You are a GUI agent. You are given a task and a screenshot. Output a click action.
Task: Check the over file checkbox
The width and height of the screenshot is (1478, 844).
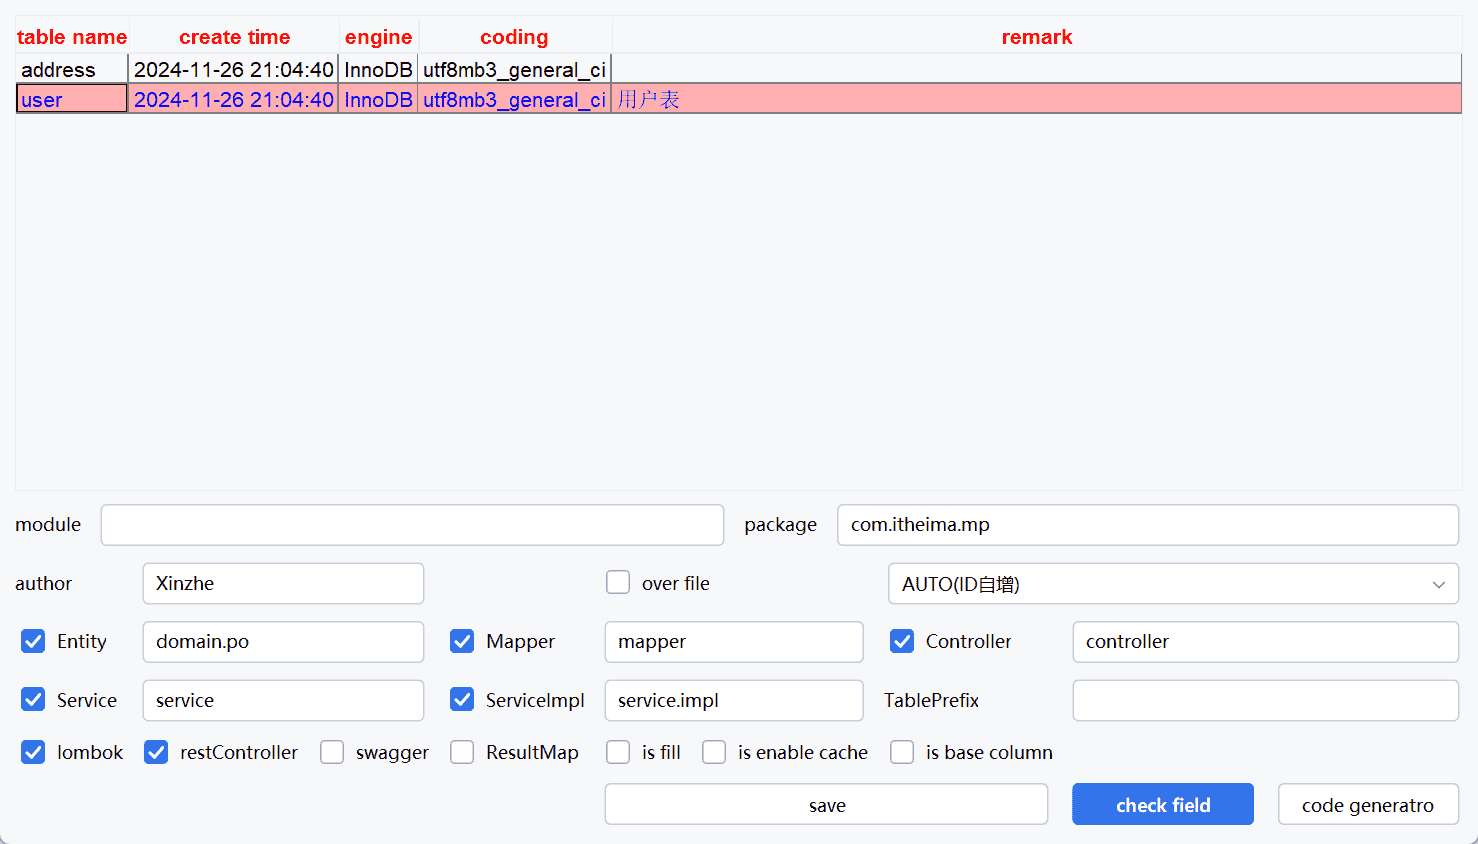618,583
